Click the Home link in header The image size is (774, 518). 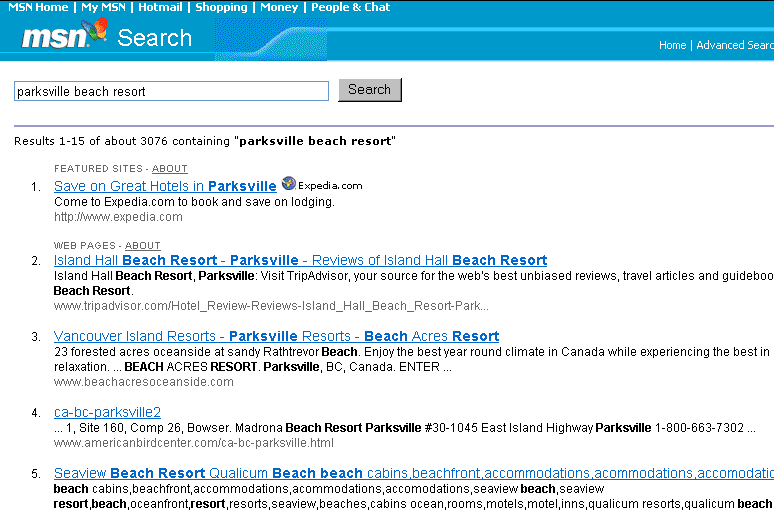[x=672, y=45]
